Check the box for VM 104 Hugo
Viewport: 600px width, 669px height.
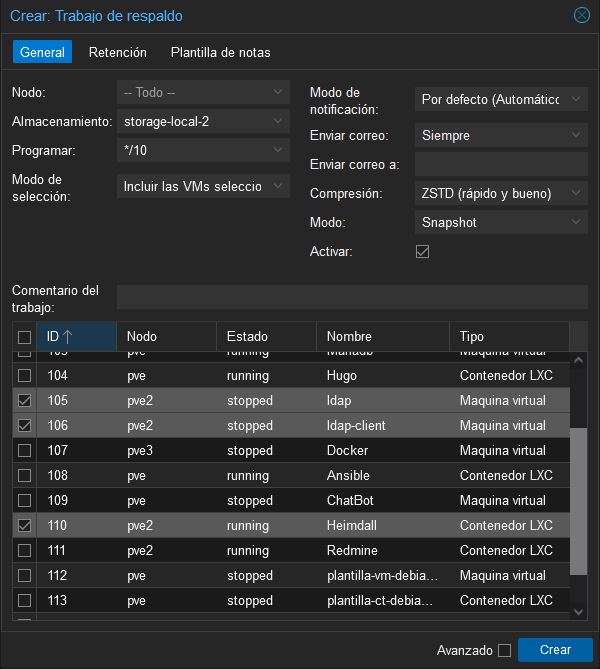[x=24, y=375]
